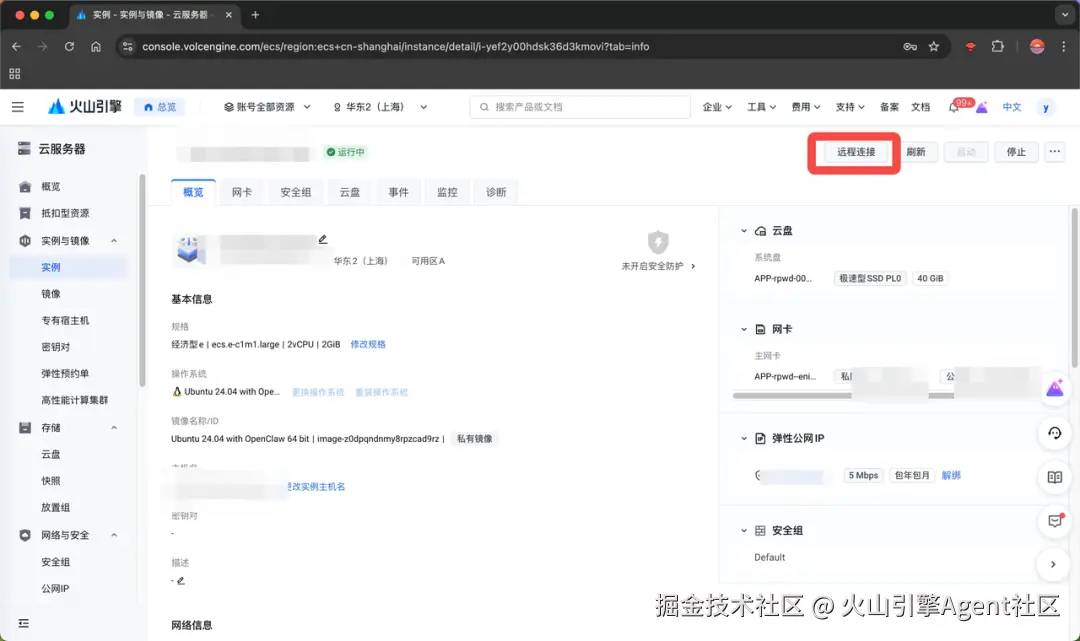Click the 修改规格 link
1080x641 pixels.
coord(368,344)
